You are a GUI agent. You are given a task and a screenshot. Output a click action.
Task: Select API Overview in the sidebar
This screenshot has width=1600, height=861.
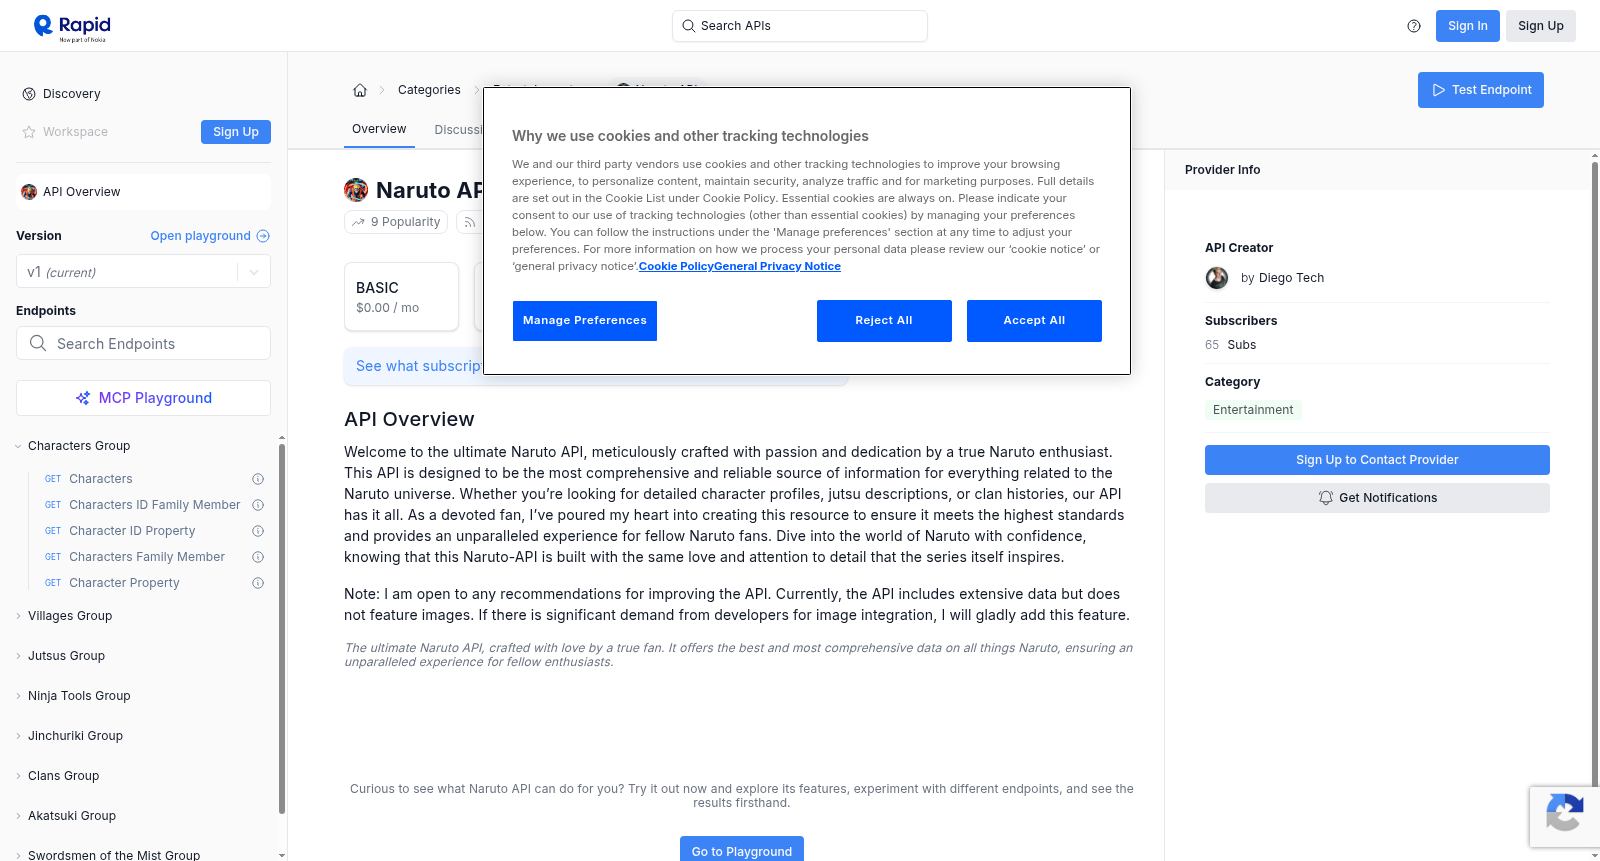(143, 192)
